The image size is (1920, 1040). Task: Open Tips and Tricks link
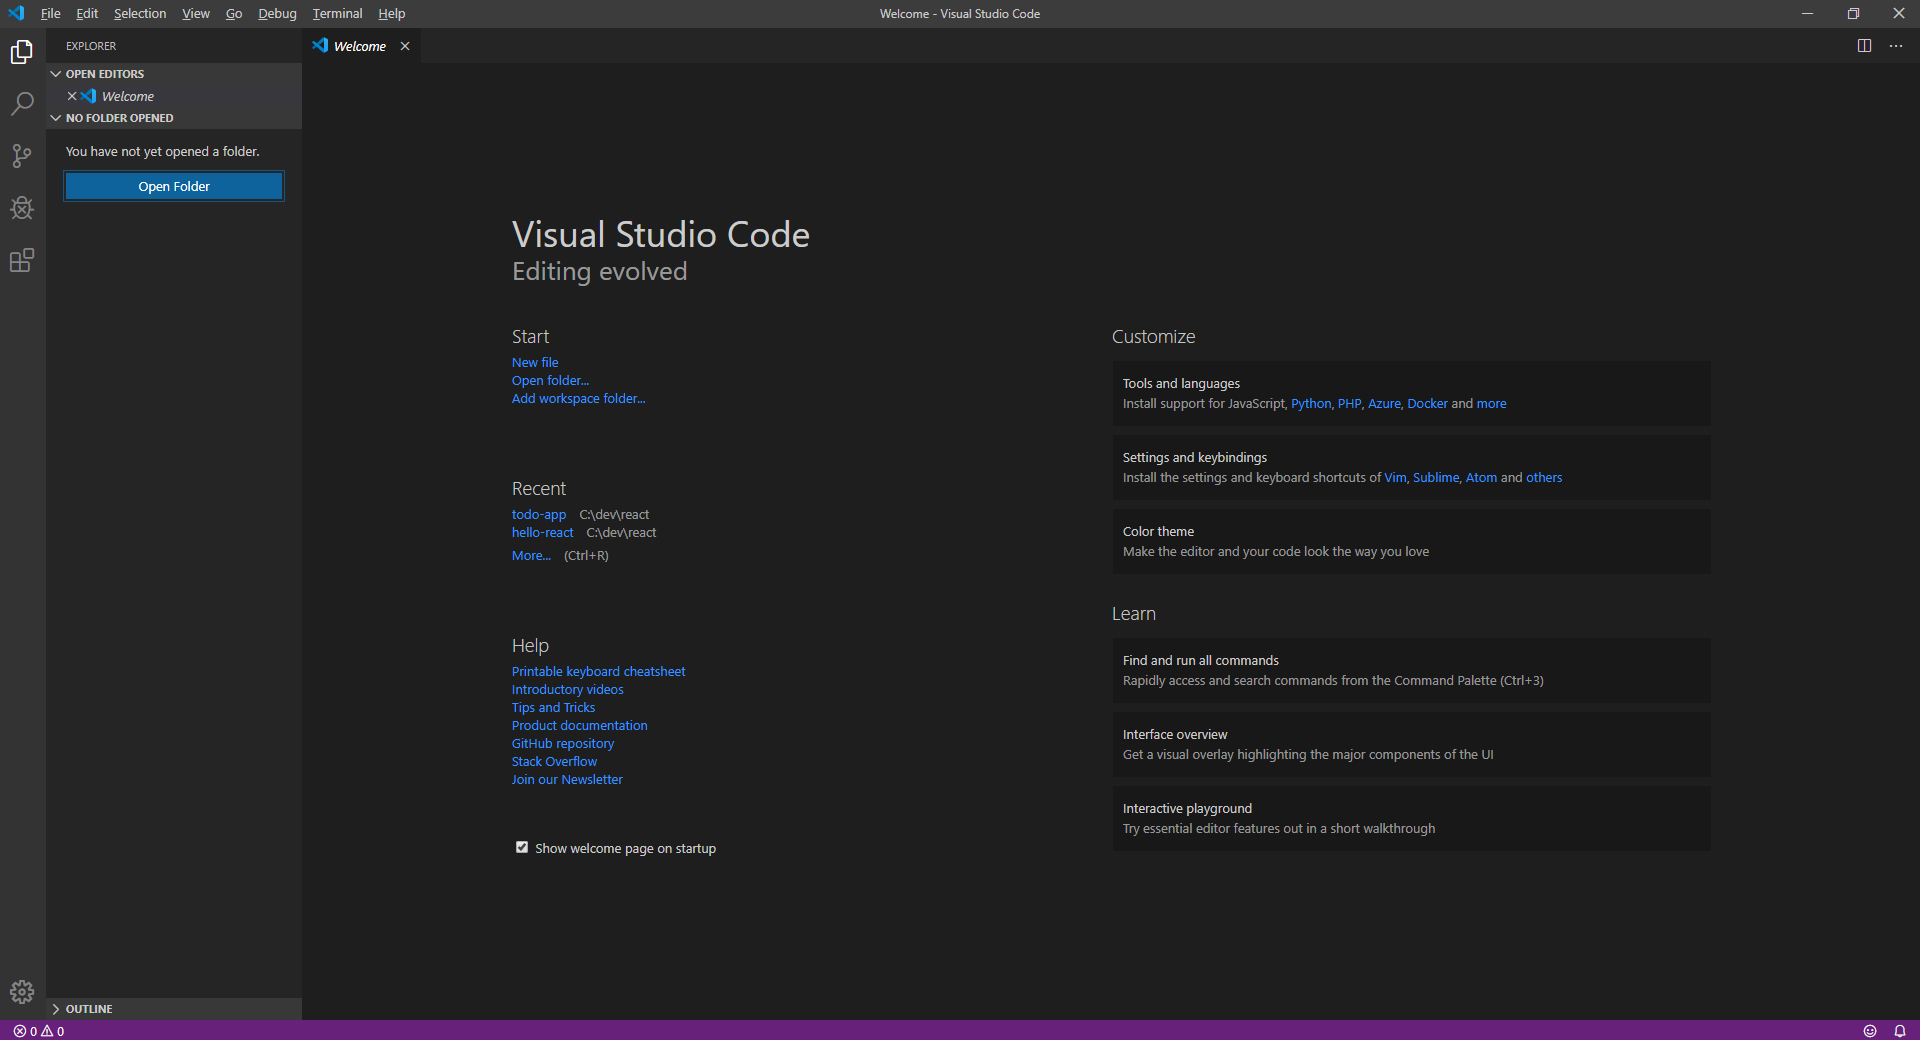(553, 707)
